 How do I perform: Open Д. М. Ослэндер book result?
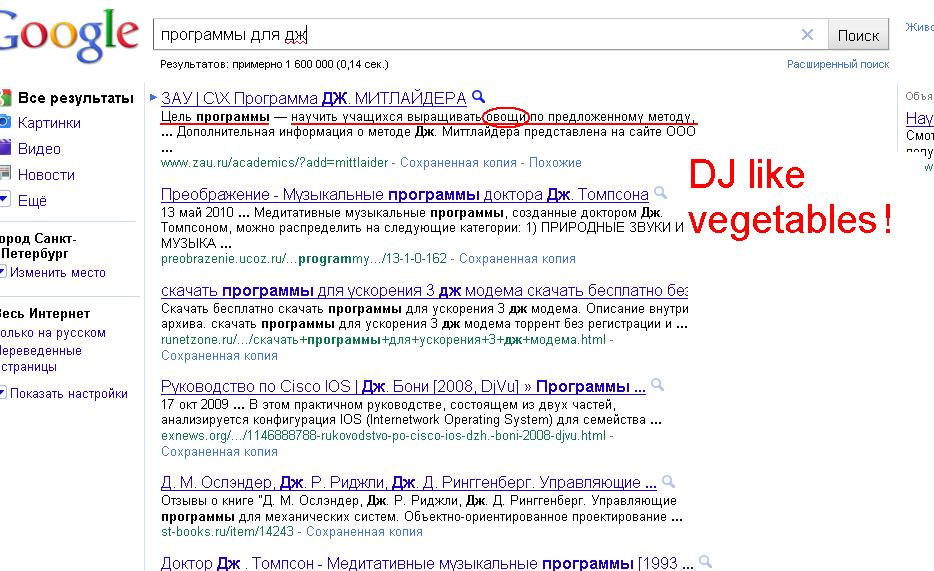coord(409,482)
